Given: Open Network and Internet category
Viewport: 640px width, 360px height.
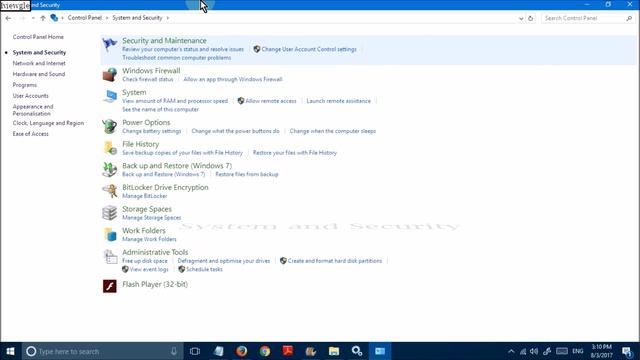Looking at the screenshot, I should pos(39,63).
